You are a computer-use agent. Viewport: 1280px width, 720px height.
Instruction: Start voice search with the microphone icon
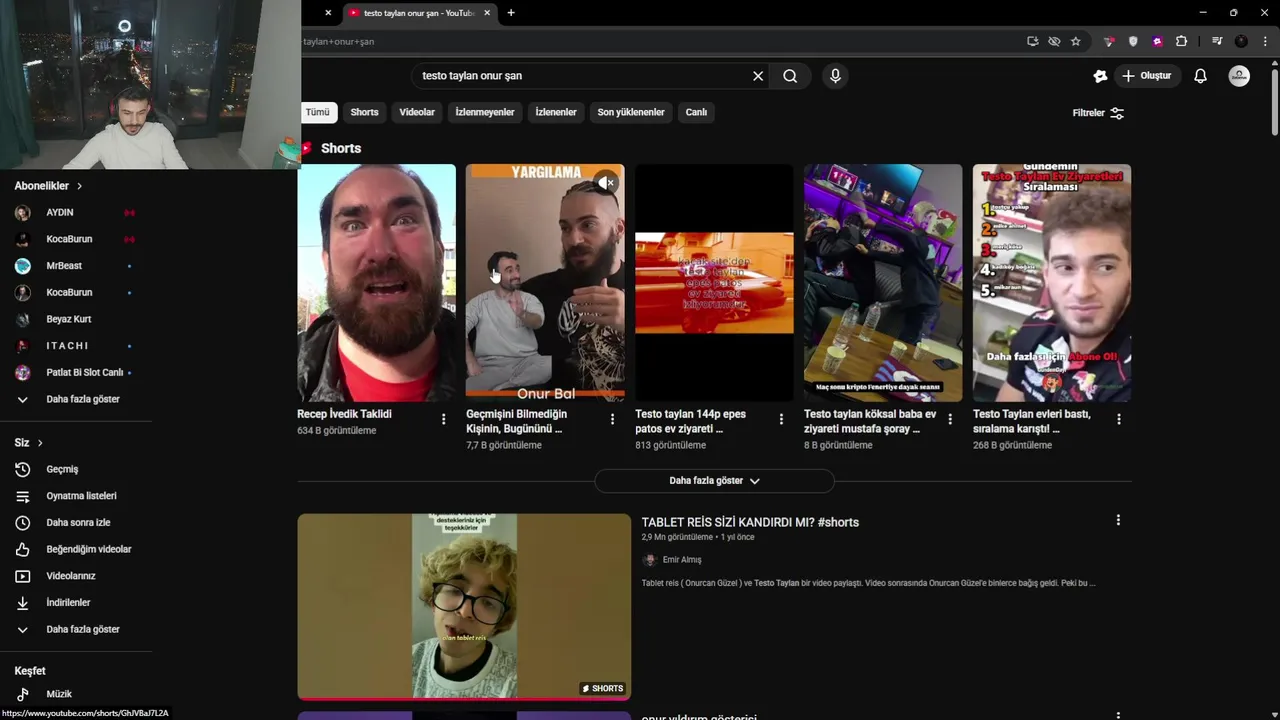click(835, 76)
